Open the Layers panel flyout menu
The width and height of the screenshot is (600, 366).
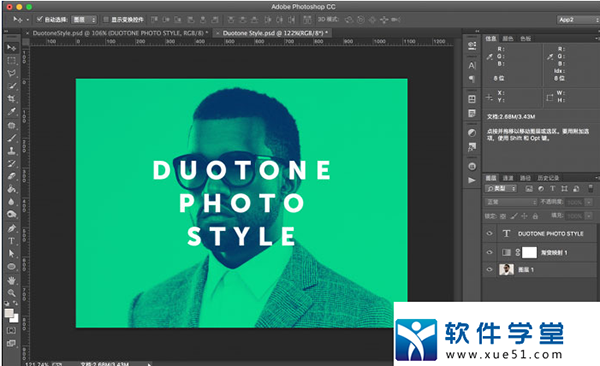coord(597,178)
